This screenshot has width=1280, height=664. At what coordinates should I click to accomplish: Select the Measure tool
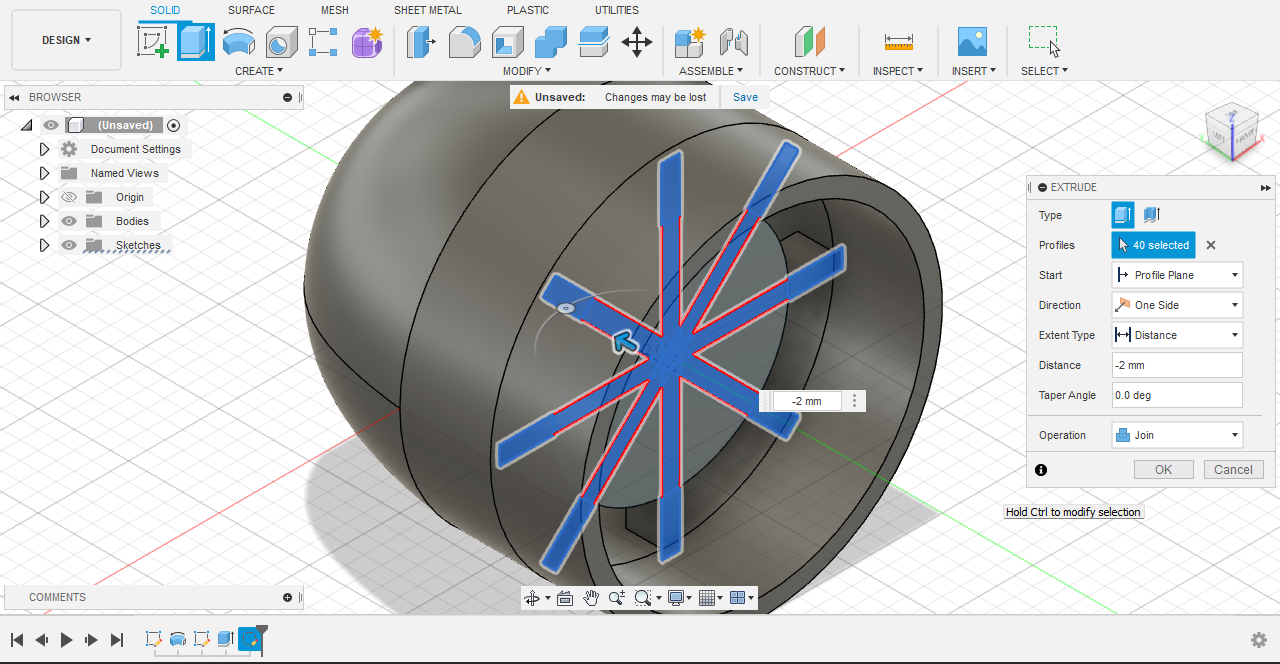pos(898,42)
